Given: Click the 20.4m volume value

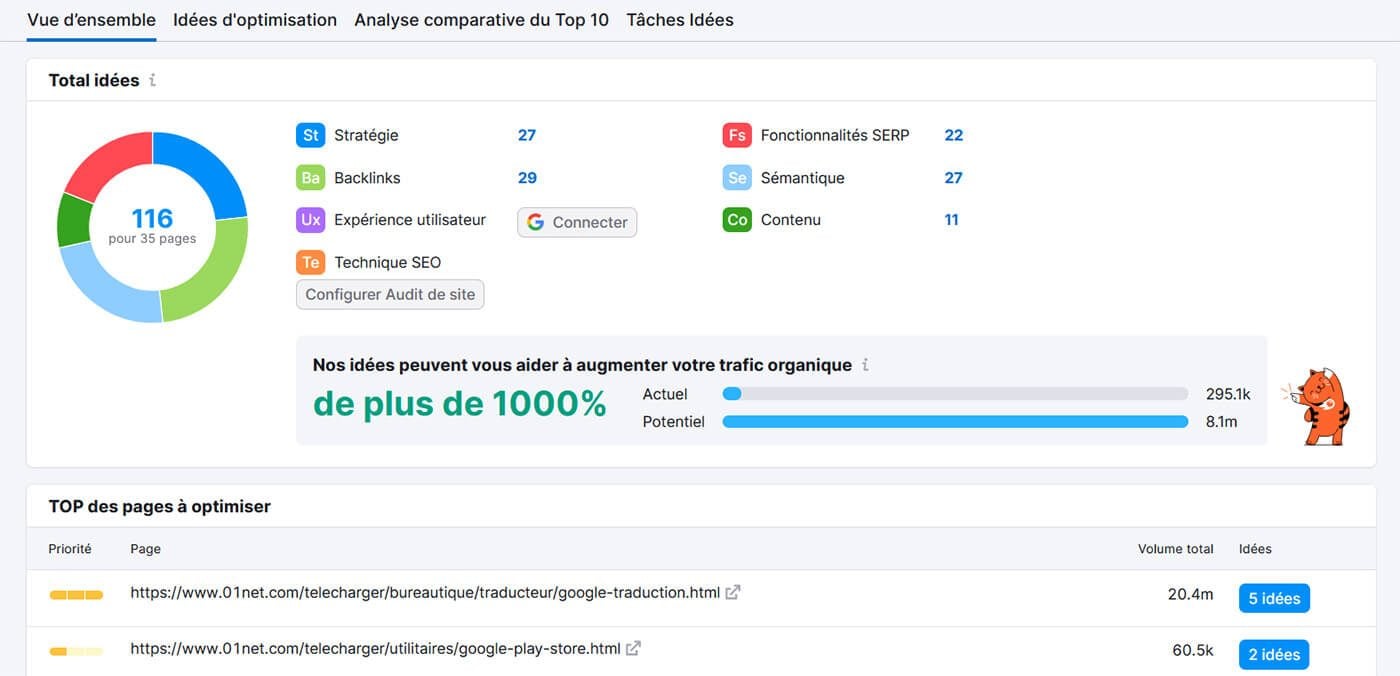Looking at the screenshot, I should 1190,594.
